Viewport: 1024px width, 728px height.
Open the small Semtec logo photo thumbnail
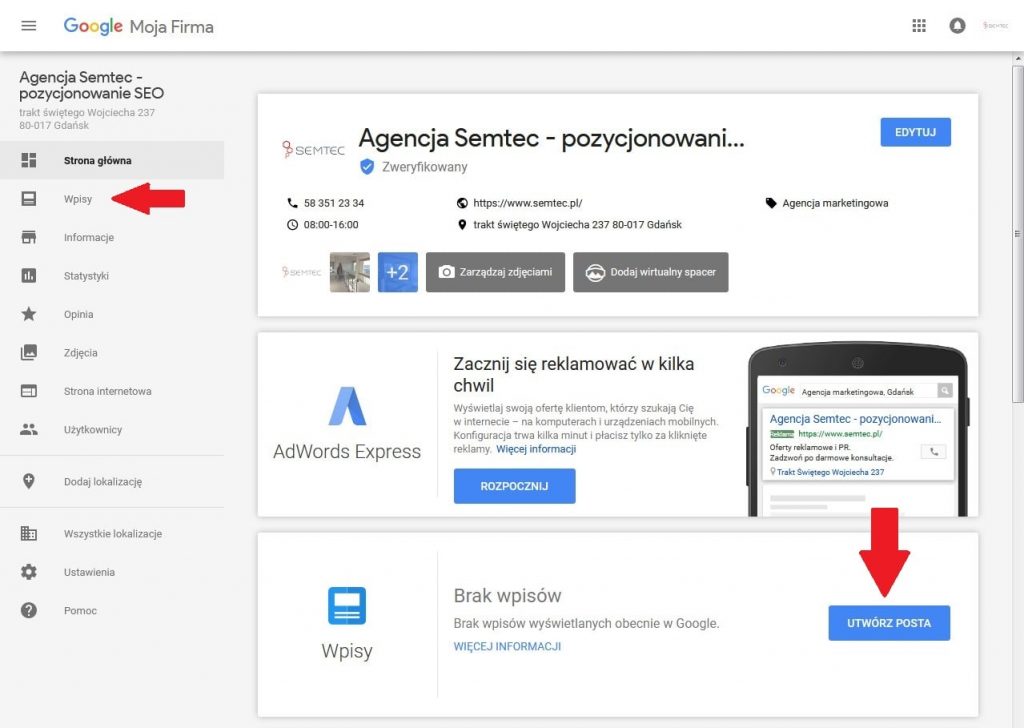pos(301,272)
